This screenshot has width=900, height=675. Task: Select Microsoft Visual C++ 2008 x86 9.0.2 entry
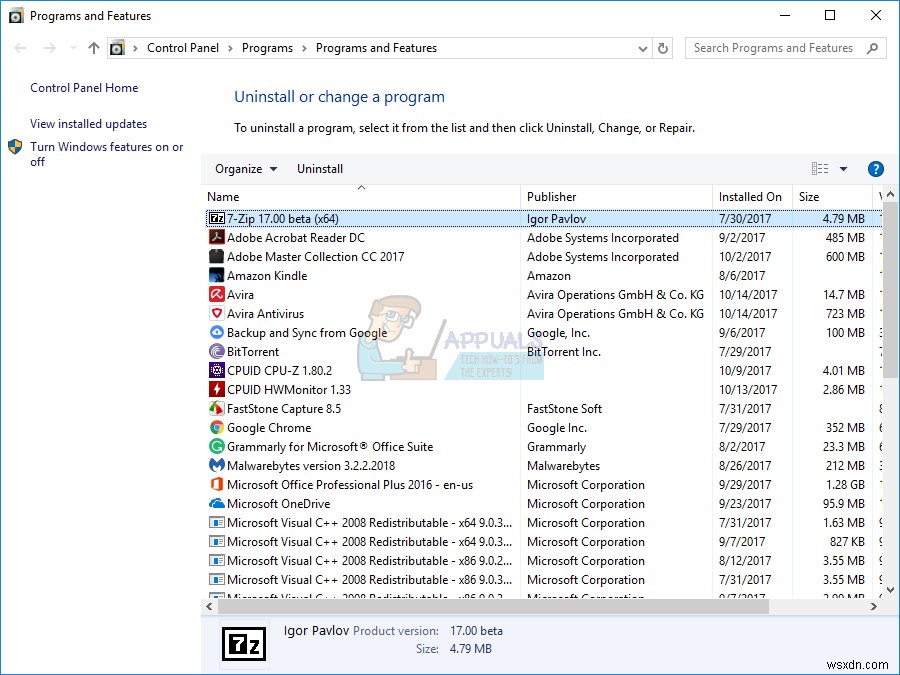[x=369, y=561]
